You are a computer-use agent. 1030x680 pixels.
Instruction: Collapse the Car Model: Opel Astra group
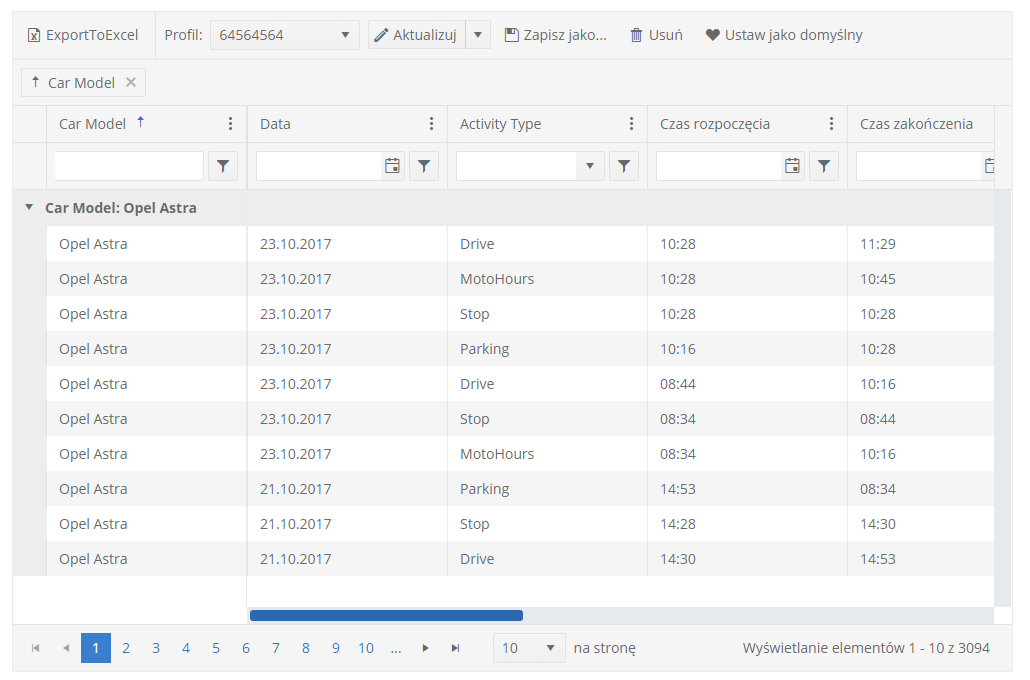(29, 208)
